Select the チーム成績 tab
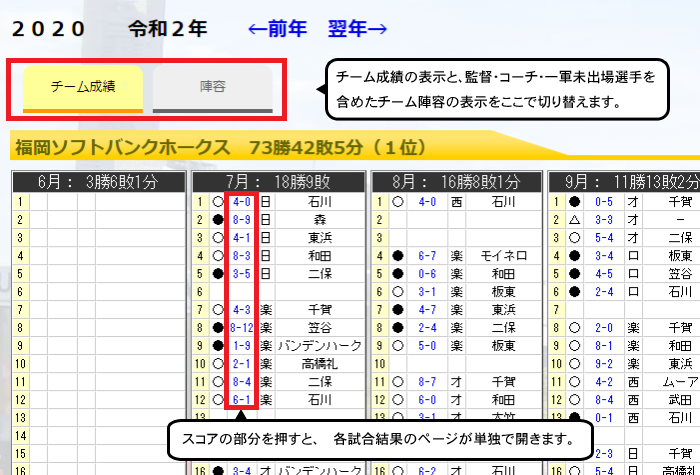Image resolution: width=700 pixels, height=475 pixels. coord(83,88)
